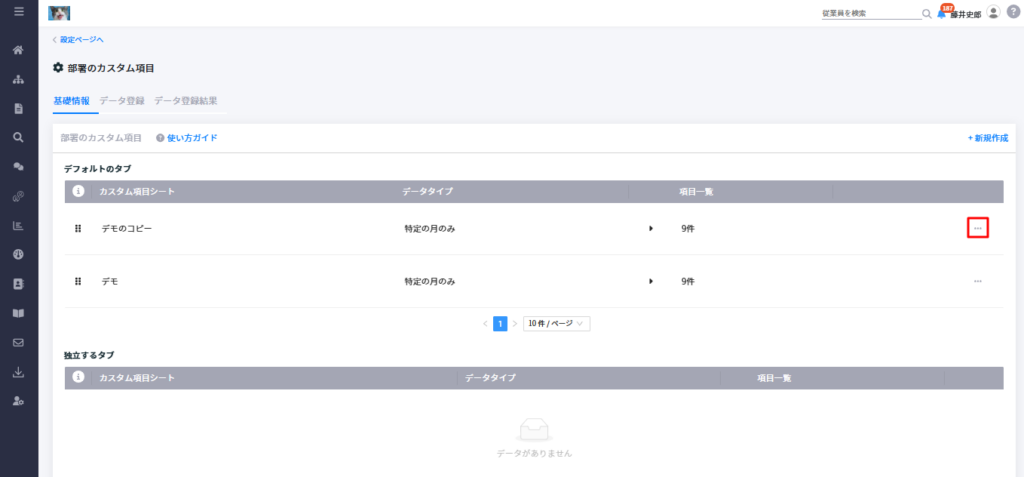Open the 10件/ページ page size dropdown

tap(557, 323)
